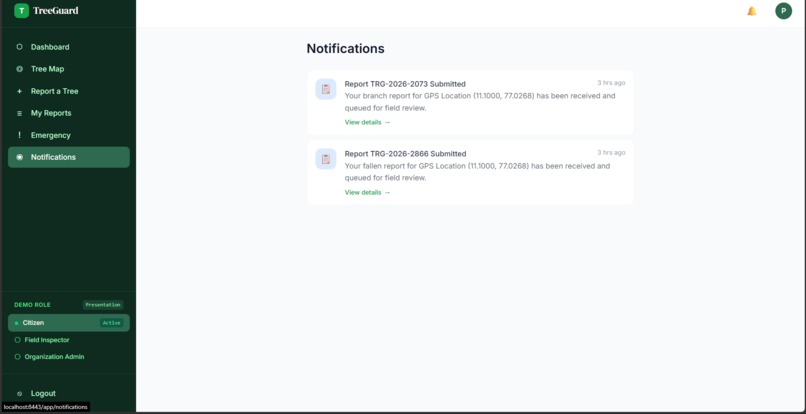Click title 'Report TRG-2026-2073 Submitted'

click(405, 84)
